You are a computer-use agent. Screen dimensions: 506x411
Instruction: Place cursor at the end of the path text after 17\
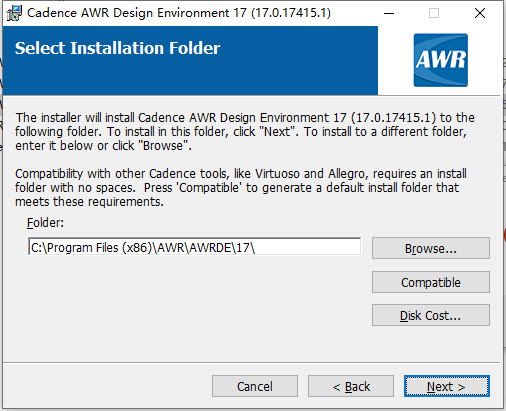[255, 247]
